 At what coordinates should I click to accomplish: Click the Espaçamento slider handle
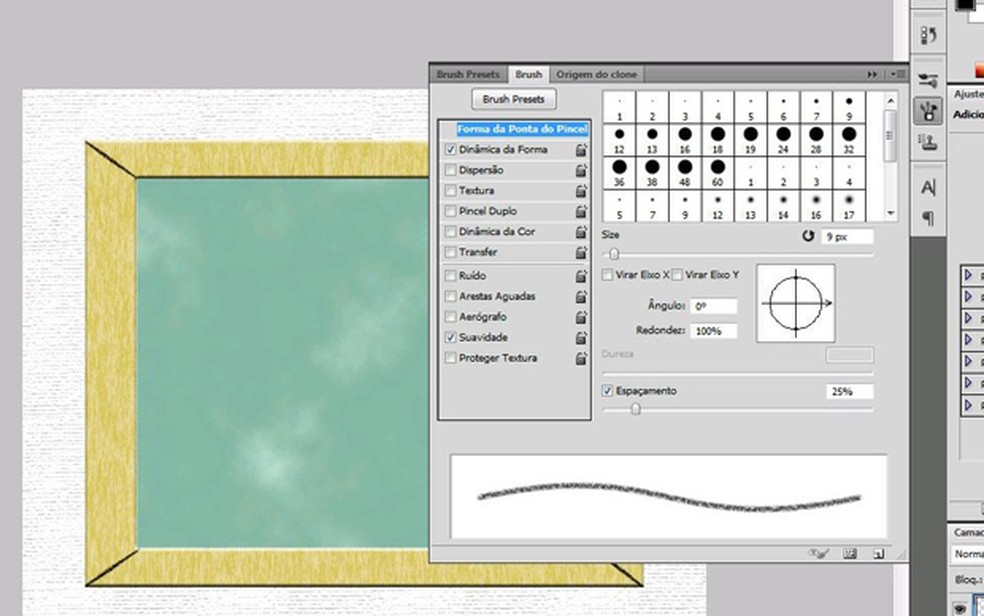pos(636,409)
